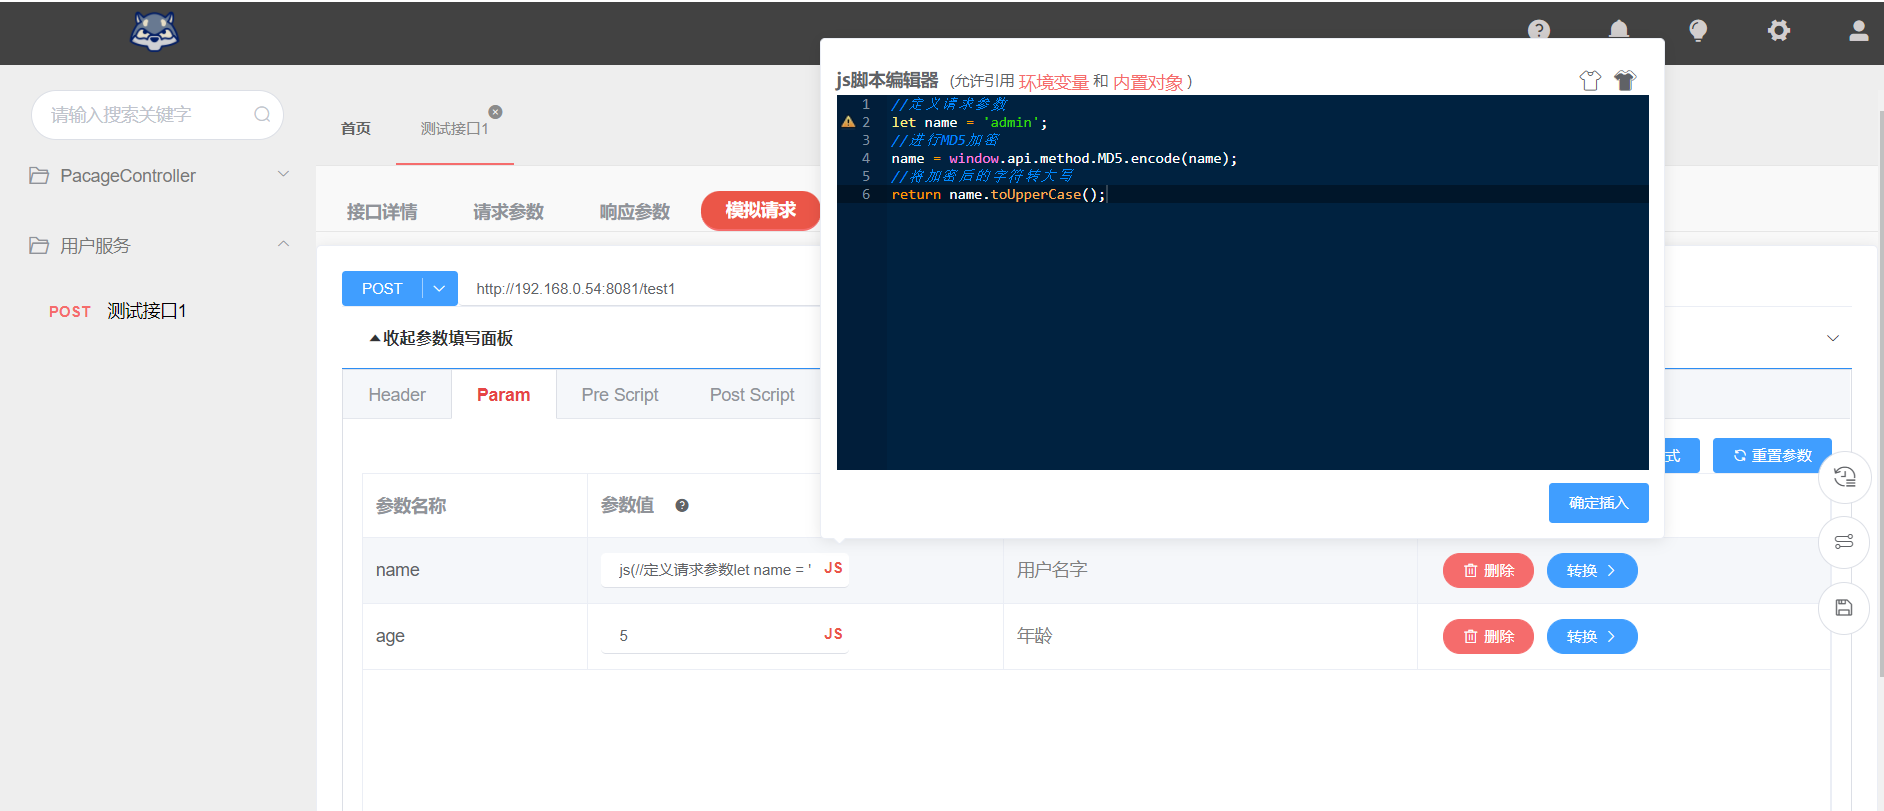The width and height of the screenshot is (1884, 811).
Task: Open JS editor for age parameter
Action: (833, 634)
